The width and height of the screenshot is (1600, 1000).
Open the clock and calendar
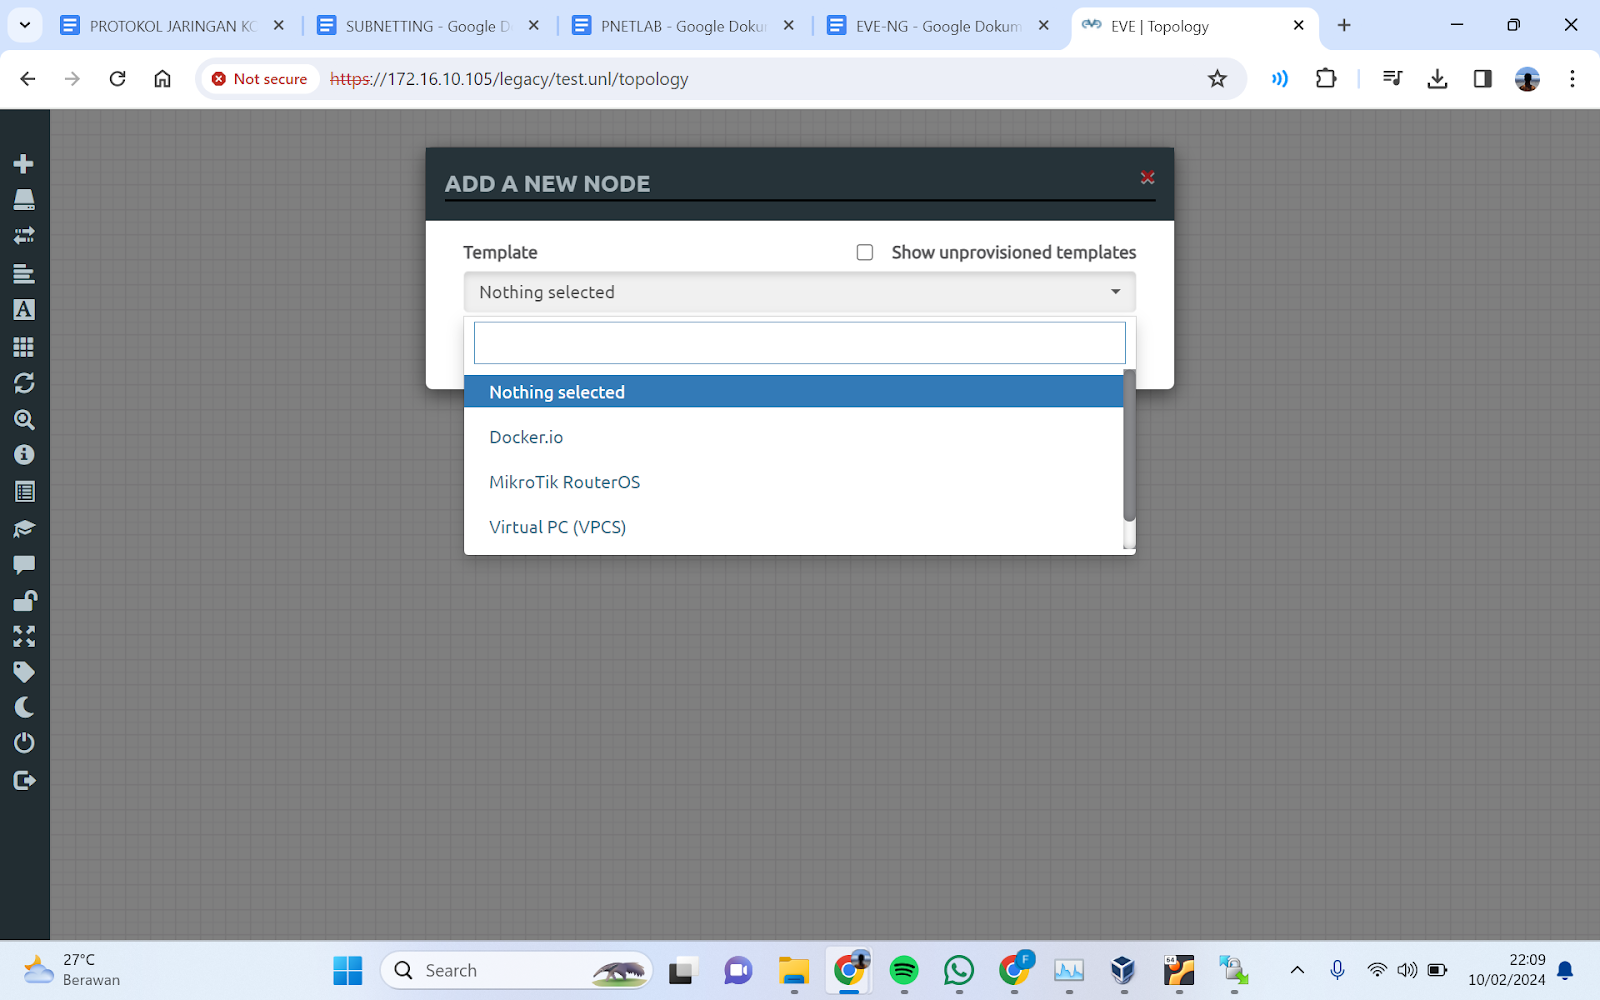click(x=1507, y=970)
